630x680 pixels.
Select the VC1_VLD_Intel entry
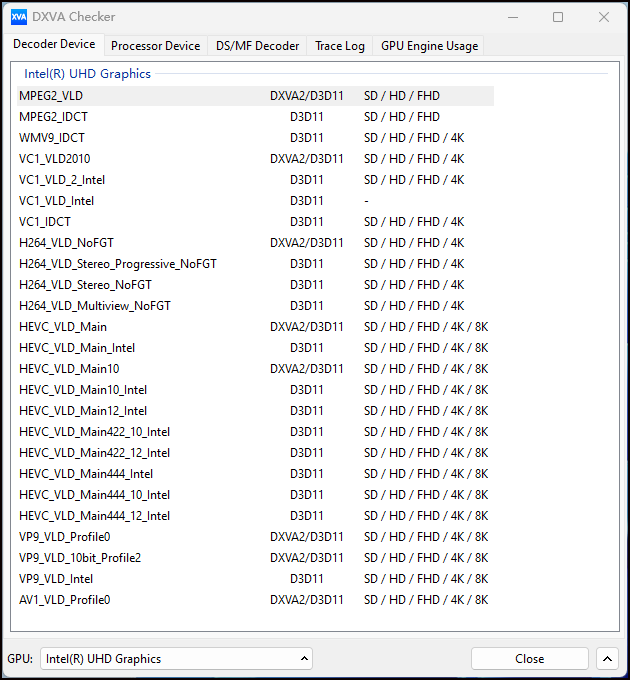tap(255, 201)
